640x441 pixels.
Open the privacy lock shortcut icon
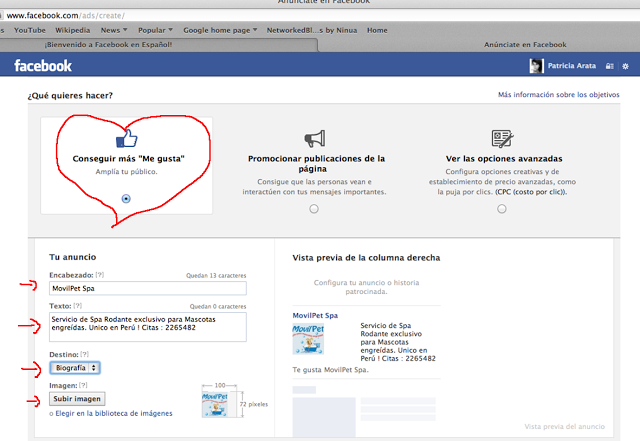(x=609, y=66)
